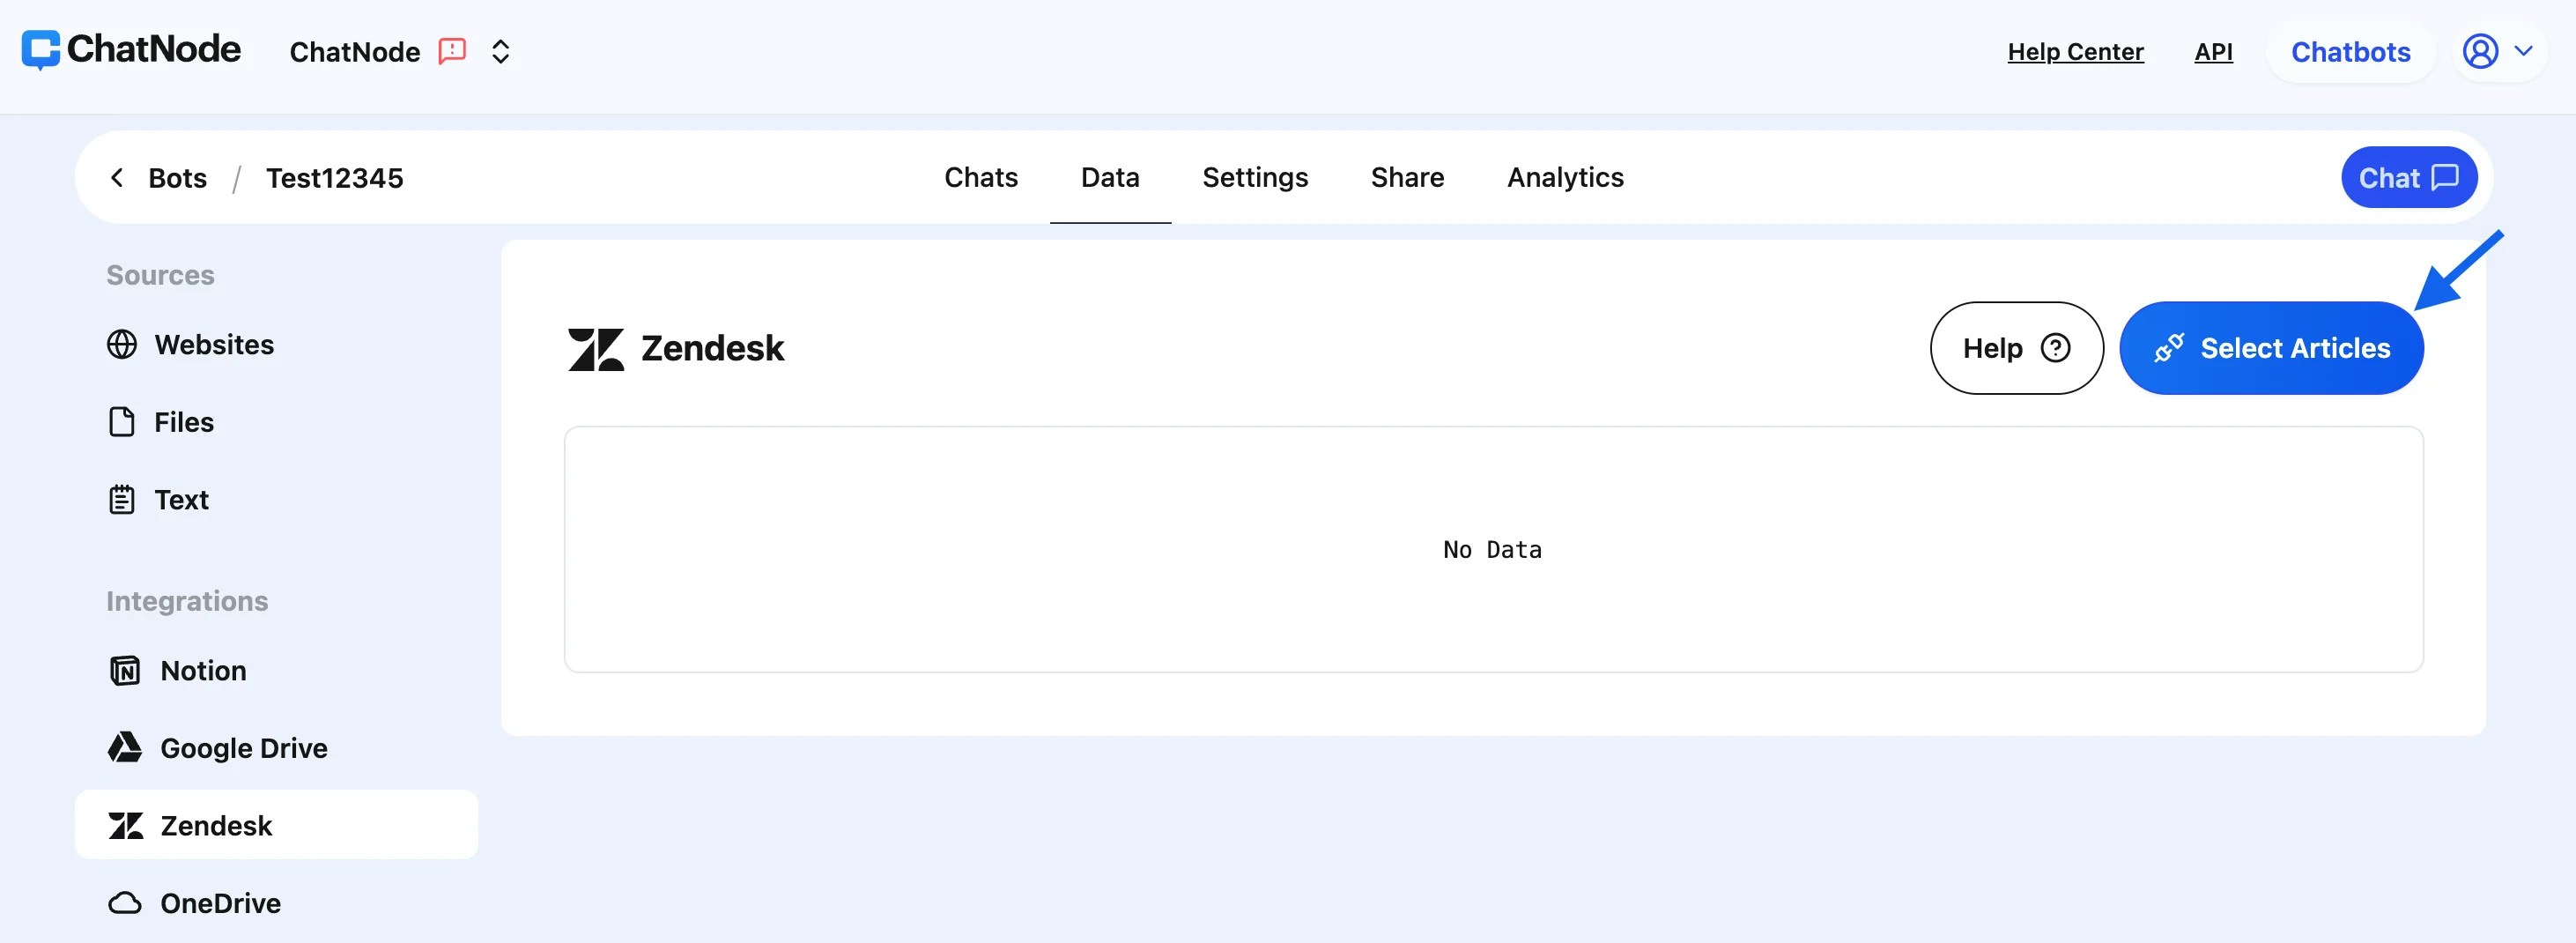This screenshot has height=943, width=2576.
Task: Select the OneDrive cloud icon
Action: point(124,902)
